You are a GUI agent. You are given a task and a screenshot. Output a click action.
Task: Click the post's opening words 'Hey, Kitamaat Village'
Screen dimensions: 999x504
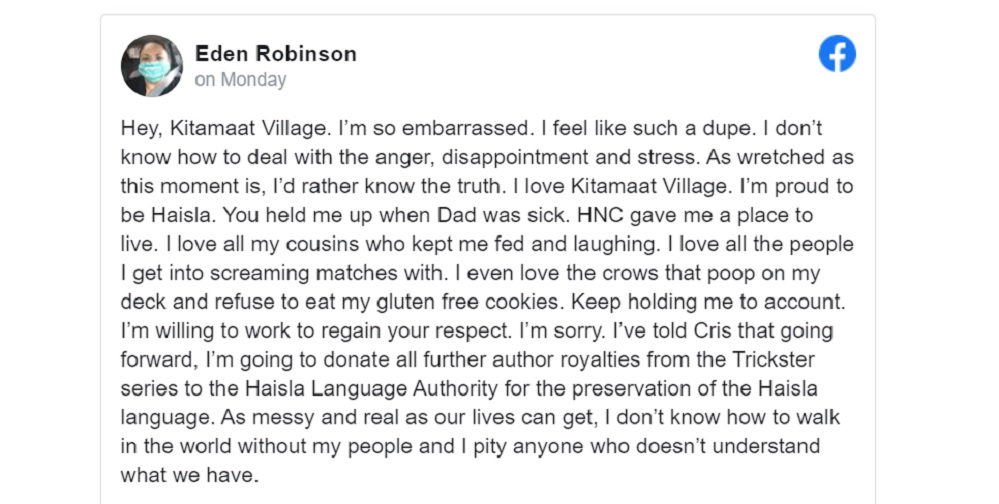coord(225,128)
